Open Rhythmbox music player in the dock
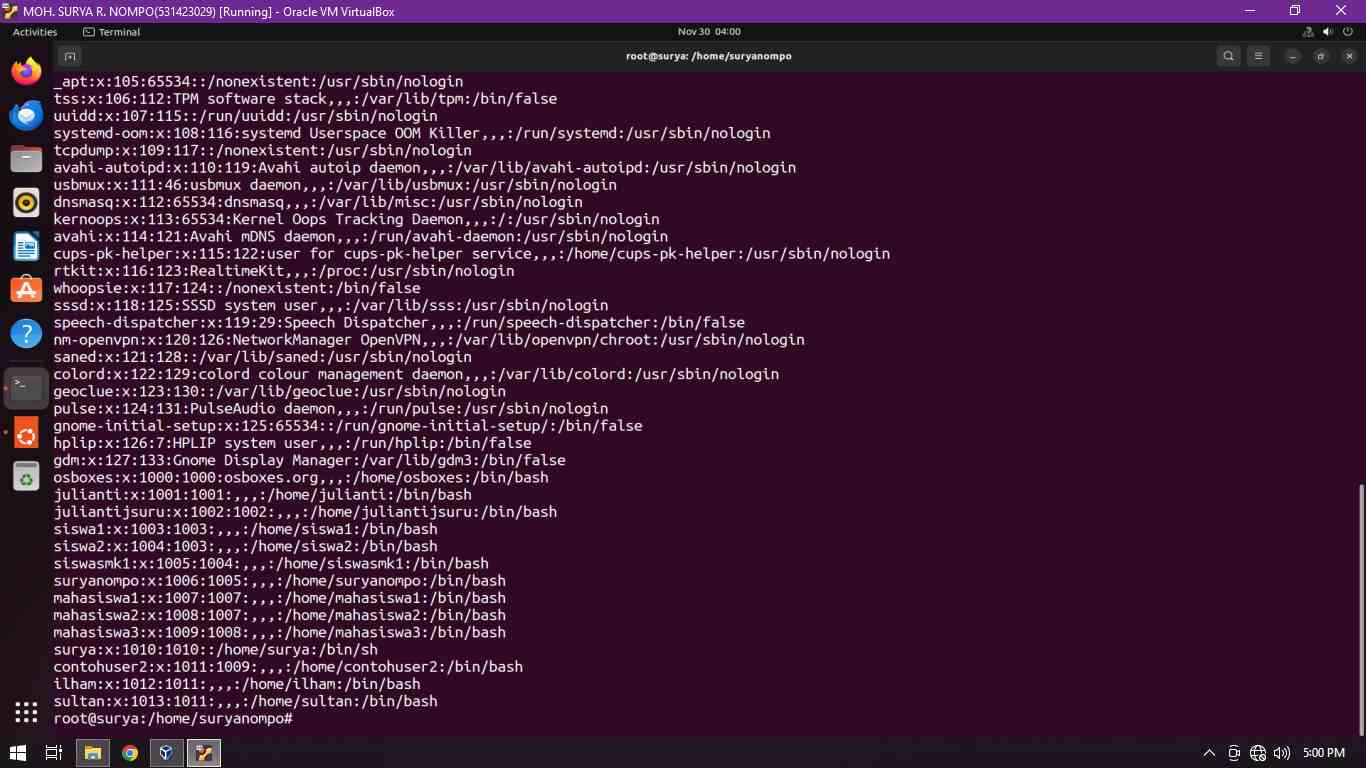The image size is (1366, 768). point(26,202)
